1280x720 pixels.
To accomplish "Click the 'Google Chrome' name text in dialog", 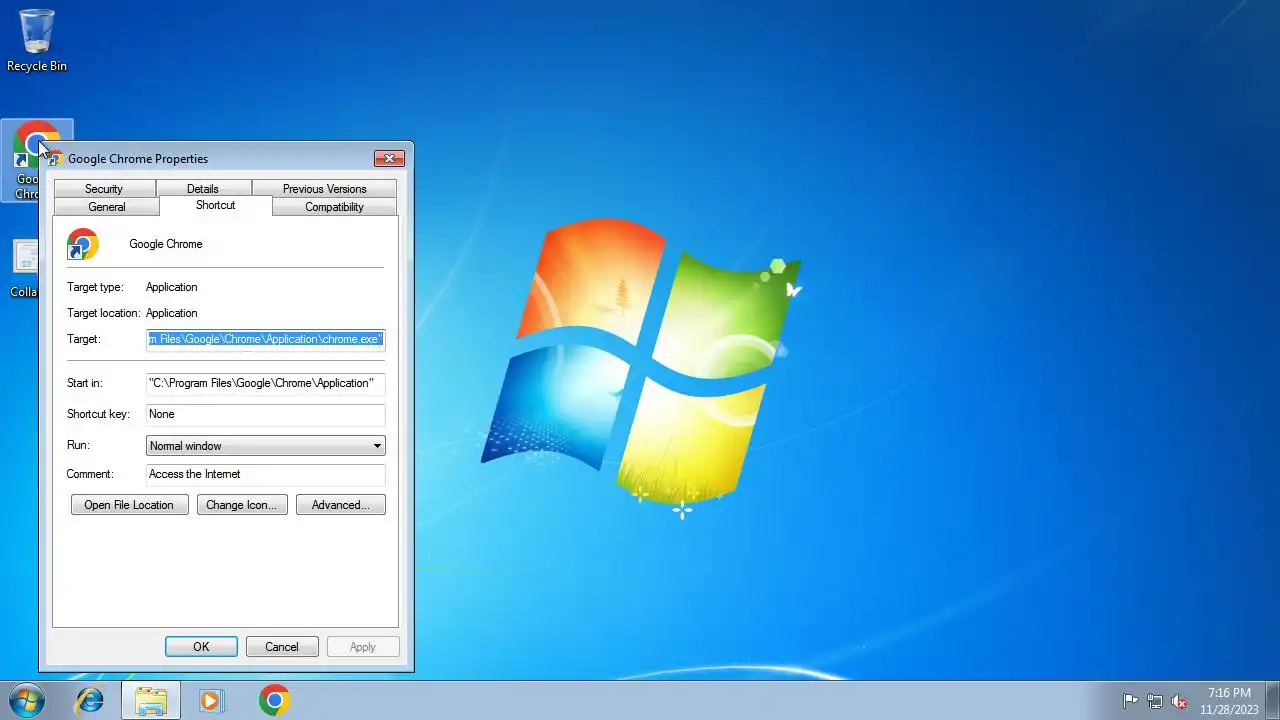I will pyautogui.click(x=166, y=244).
